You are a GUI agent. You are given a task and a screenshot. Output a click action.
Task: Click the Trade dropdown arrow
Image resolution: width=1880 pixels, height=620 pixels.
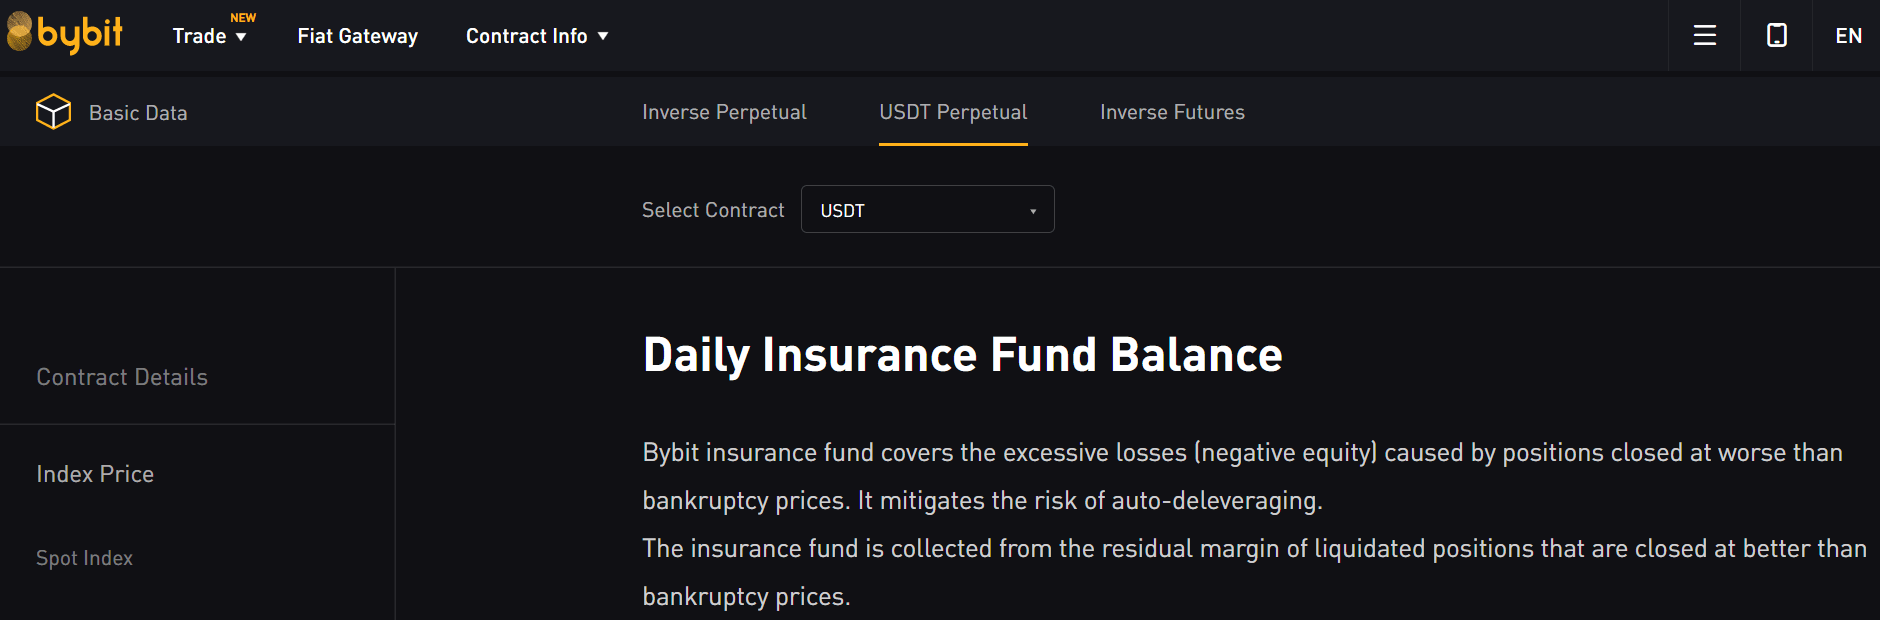[x=241, y=37]
